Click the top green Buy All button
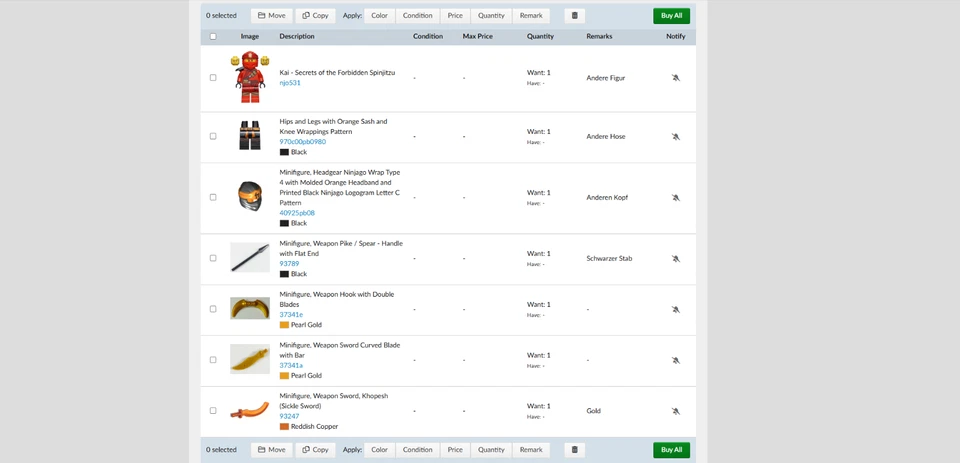 [671, 15]
